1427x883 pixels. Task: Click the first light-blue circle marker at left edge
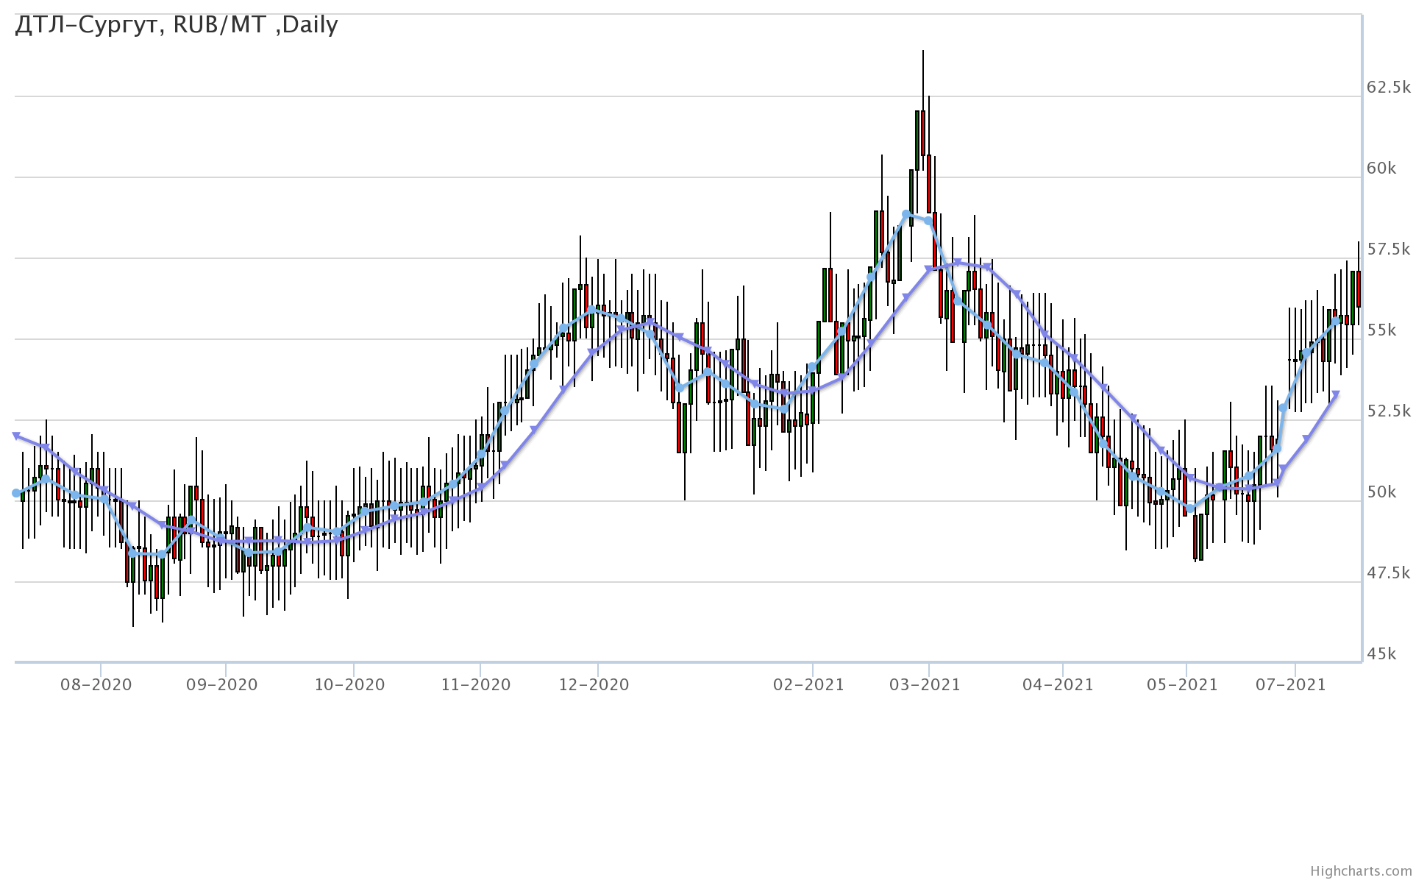[x=16, y=493]
